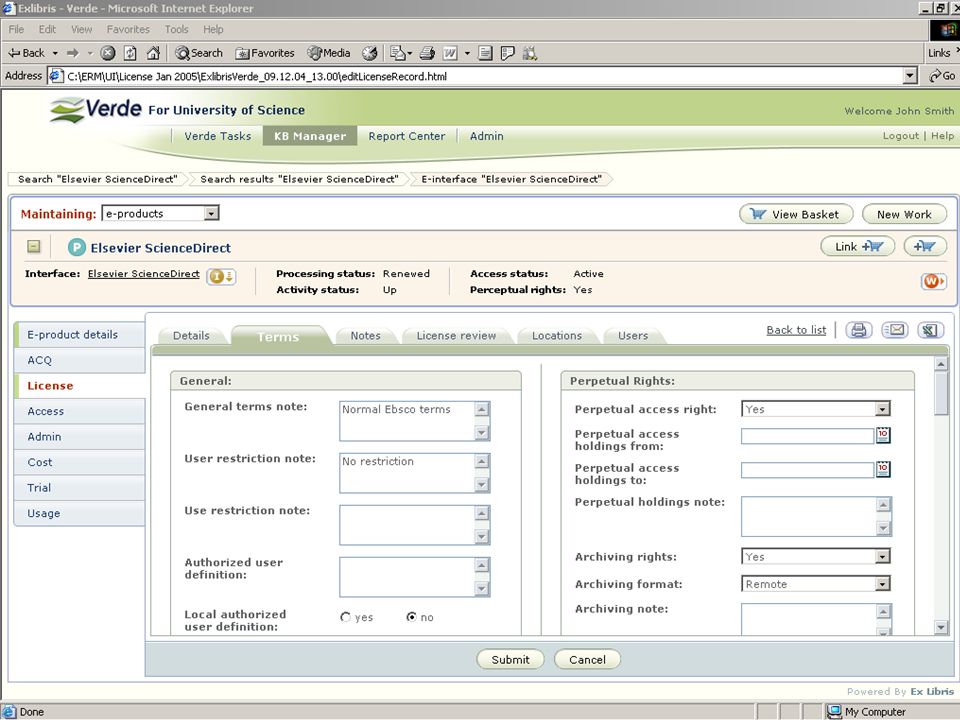Collapse the Elsevier ScienceDirect record with minus icon
The height and width of the screenshot is (720, 960).
pyautogui.click(x=34, y=246)
